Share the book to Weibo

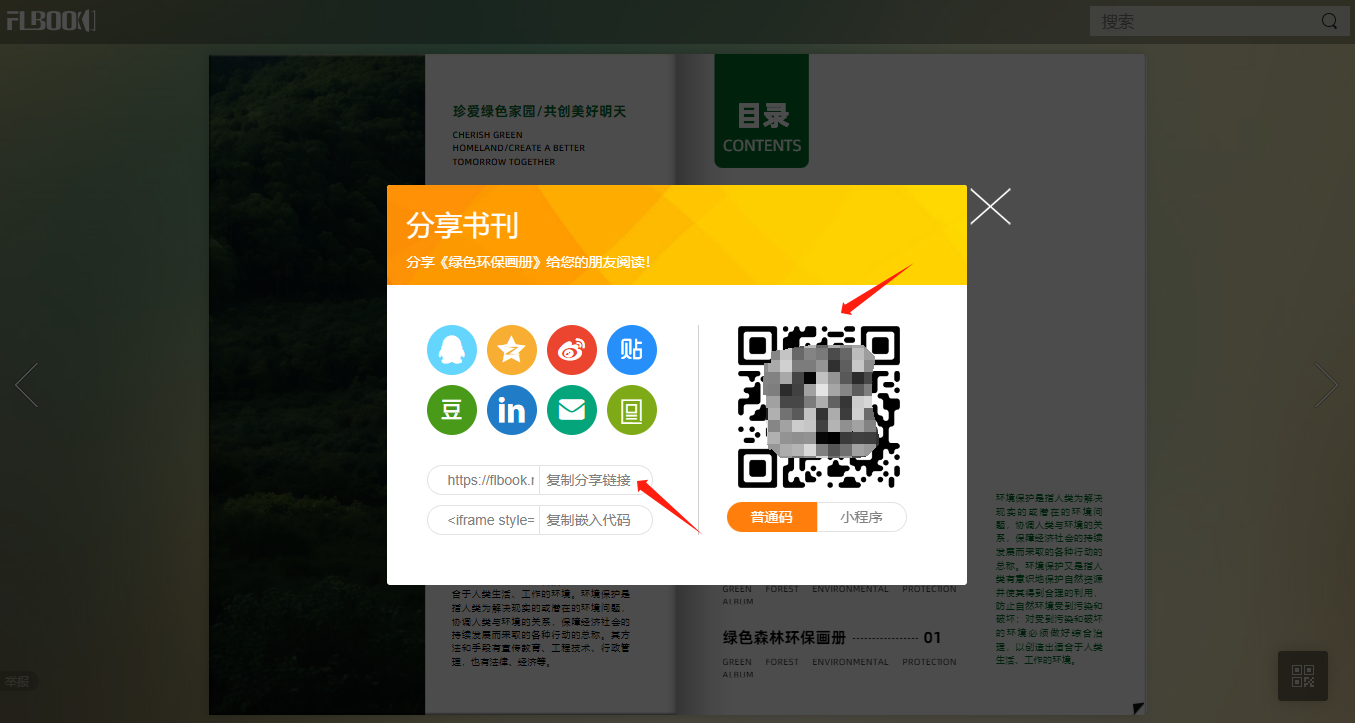pos(572,350)
